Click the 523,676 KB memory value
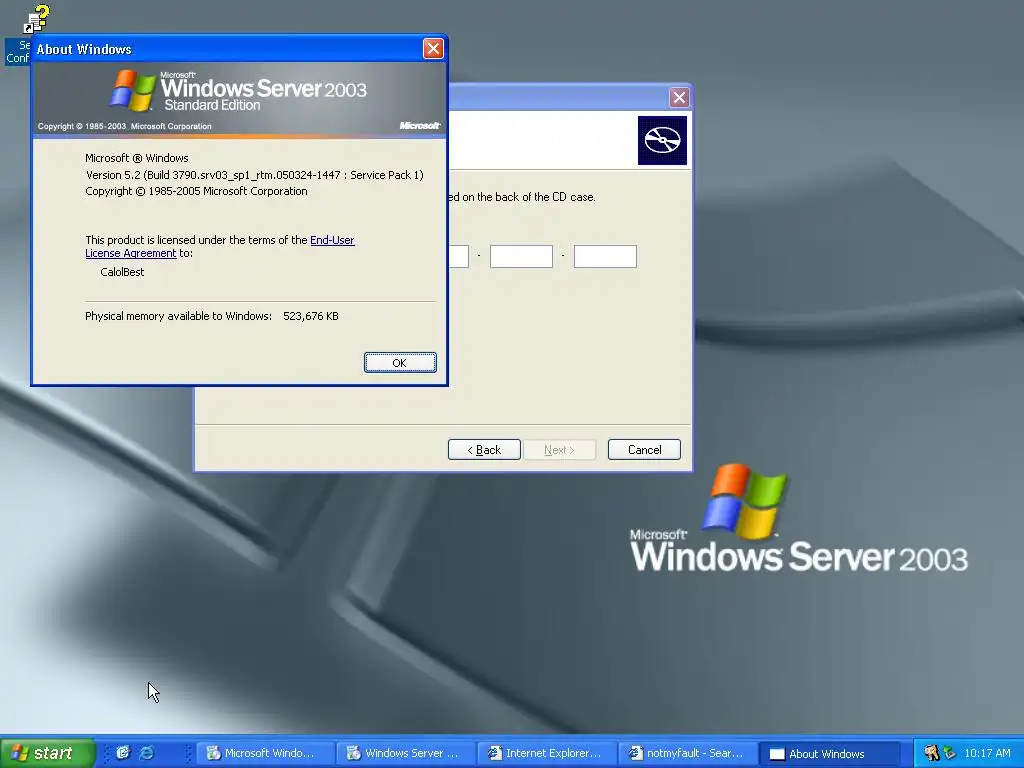 click(311, 316)
